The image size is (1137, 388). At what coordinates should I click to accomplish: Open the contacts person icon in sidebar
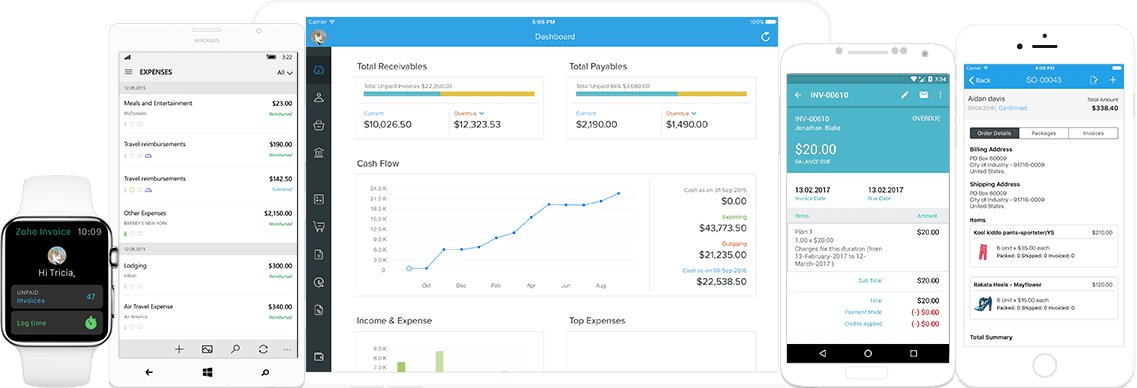coord(318,98)
